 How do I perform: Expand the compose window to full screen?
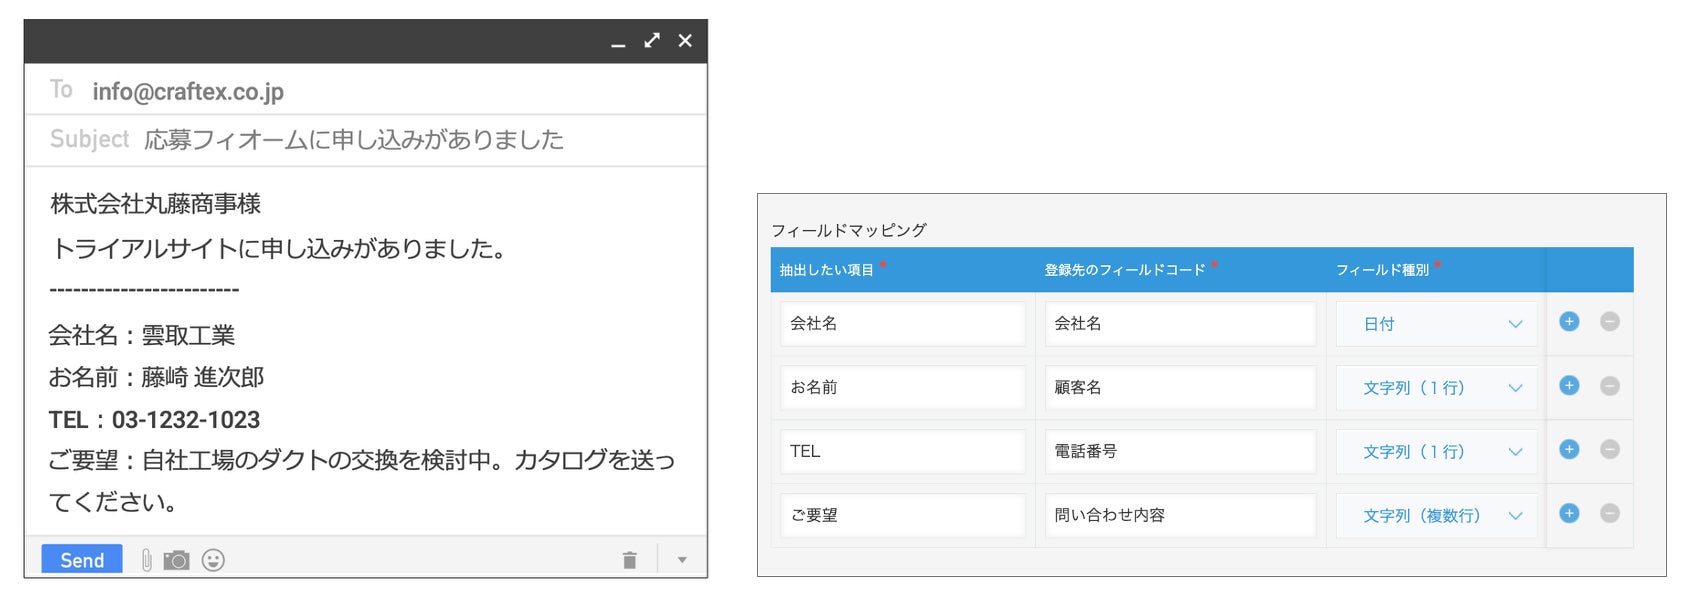click(x=652, y=41)
